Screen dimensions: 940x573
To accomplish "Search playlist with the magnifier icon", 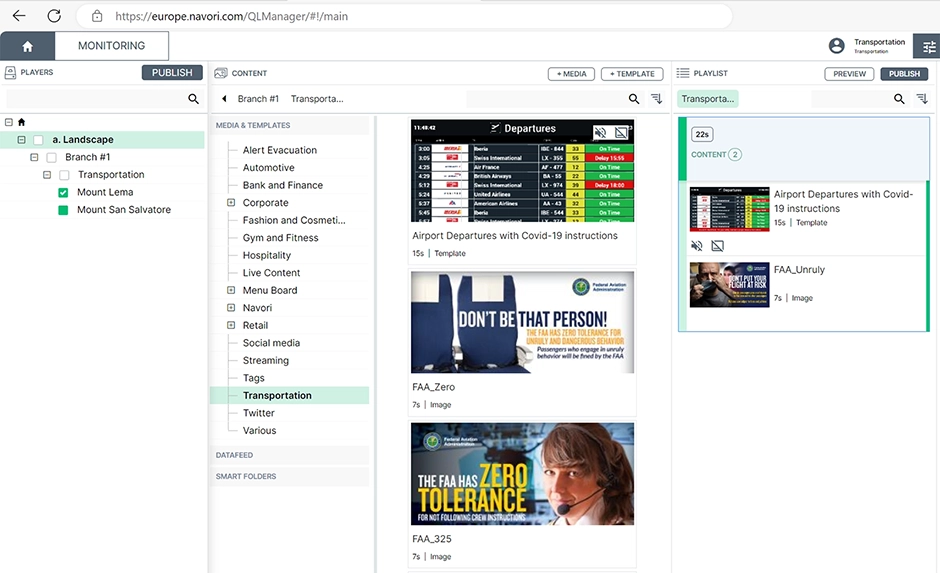I will 899,99.
